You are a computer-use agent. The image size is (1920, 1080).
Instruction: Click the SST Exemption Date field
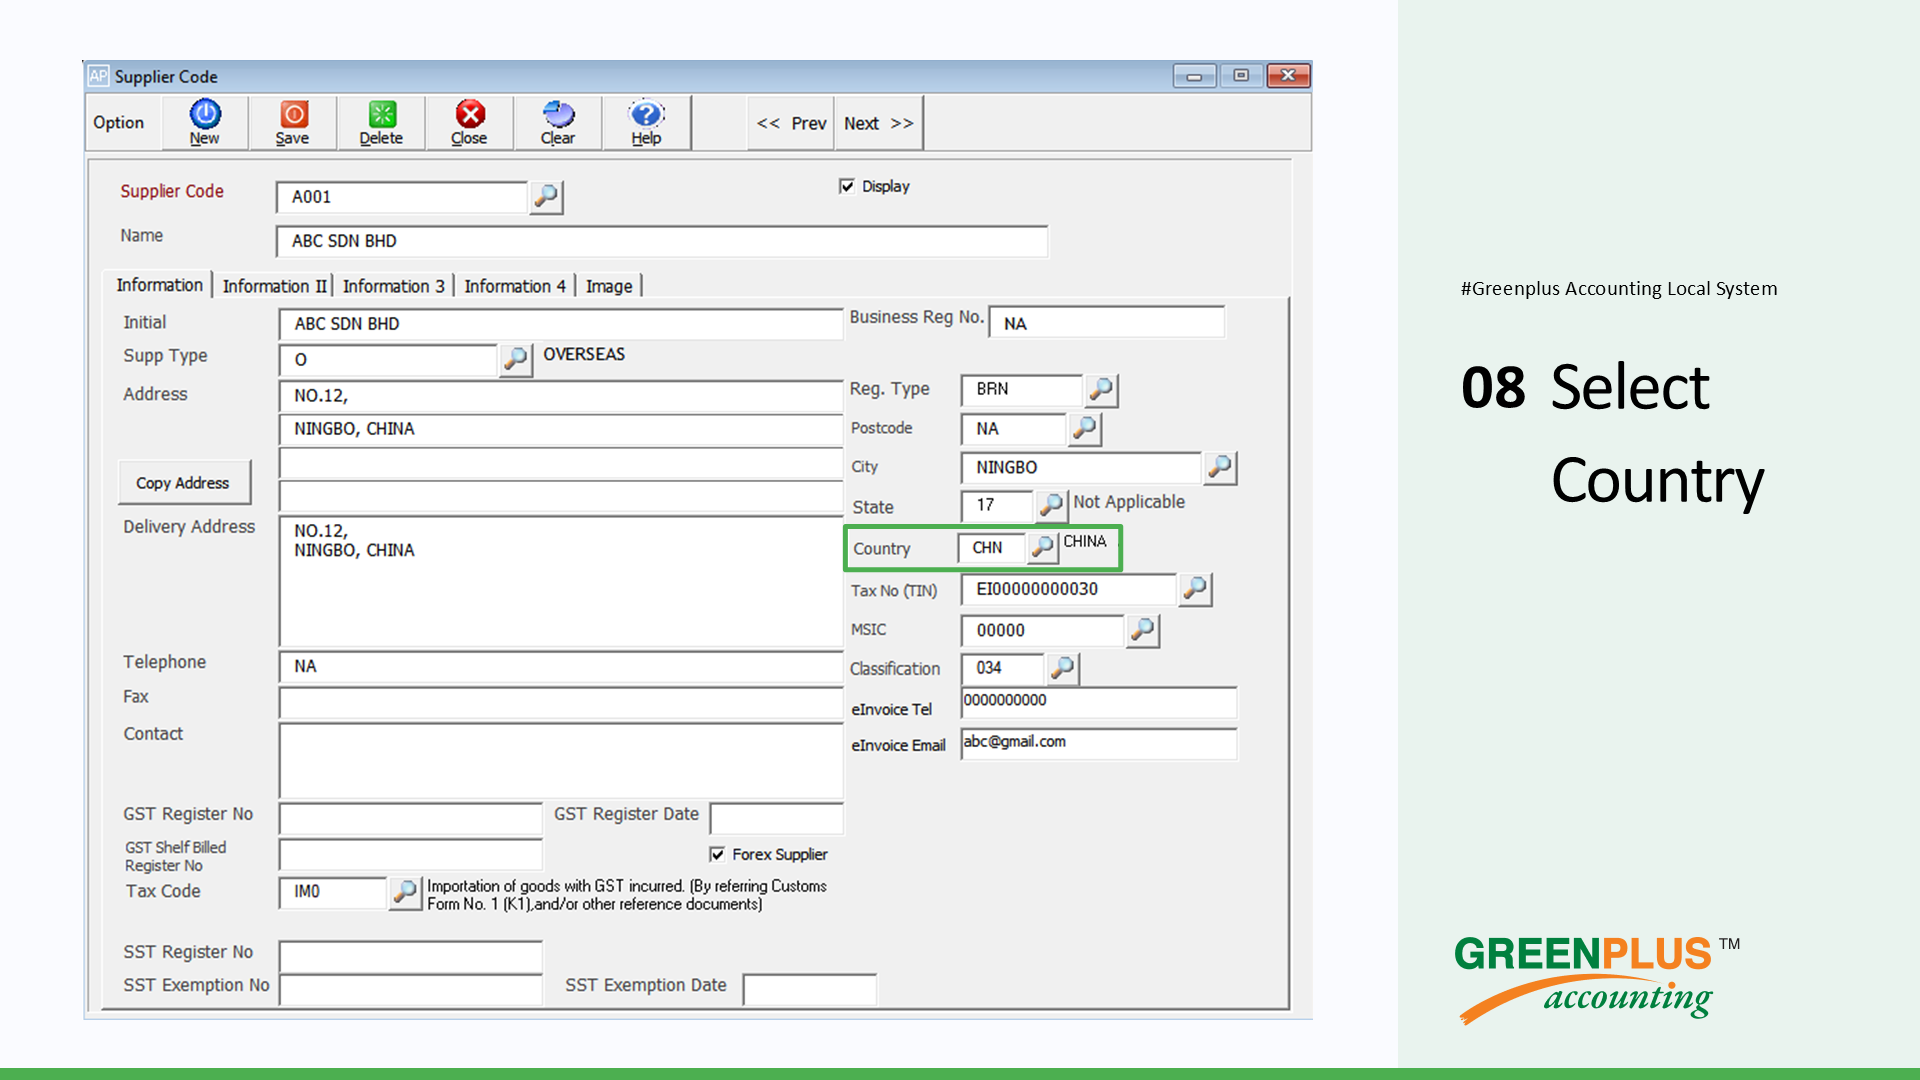810,989
